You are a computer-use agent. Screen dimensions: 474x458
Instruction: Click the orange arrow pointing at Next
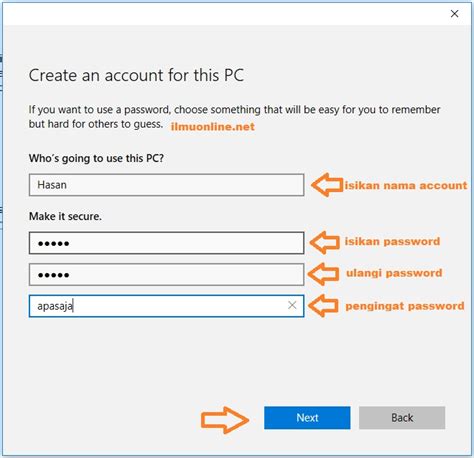(225, 420)
